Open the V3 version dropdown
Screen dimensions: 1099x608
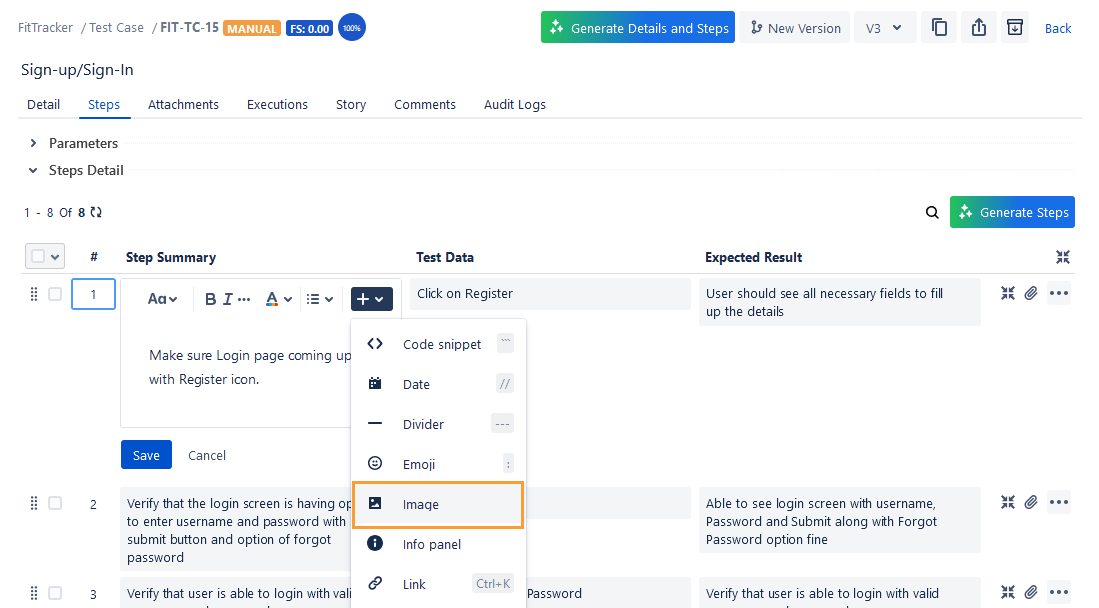click(884, 27)
